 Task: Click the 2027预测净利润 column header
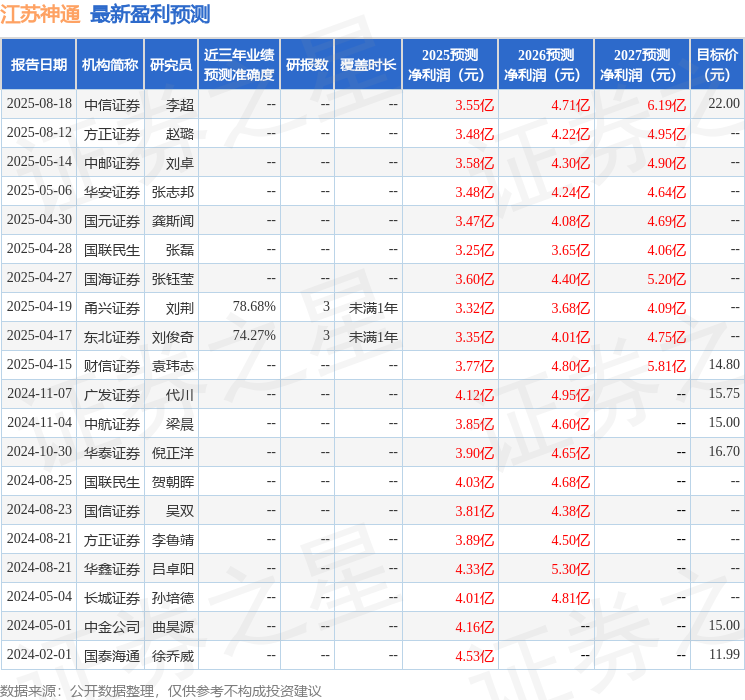click(x=642, y=65)
